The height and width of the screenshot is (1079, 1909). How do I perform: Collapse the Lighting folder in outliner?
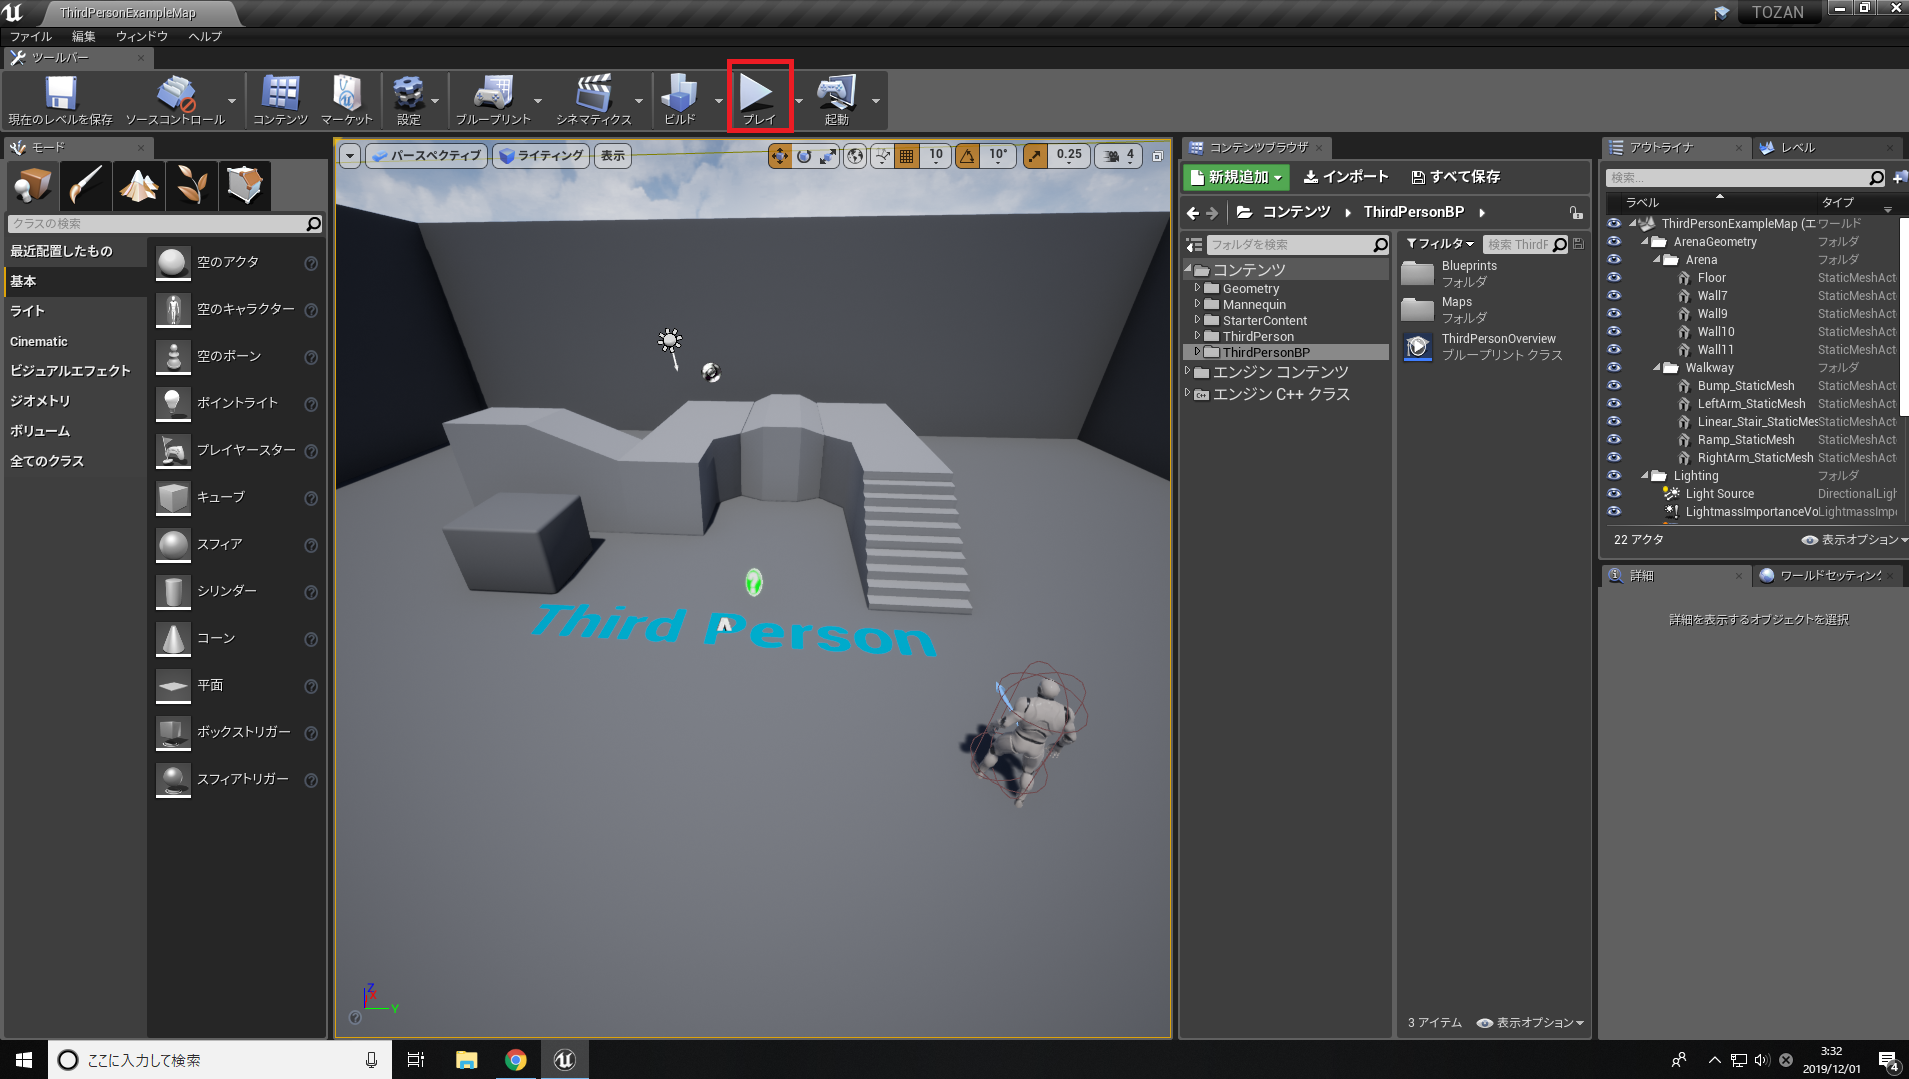pos(1645,476)
